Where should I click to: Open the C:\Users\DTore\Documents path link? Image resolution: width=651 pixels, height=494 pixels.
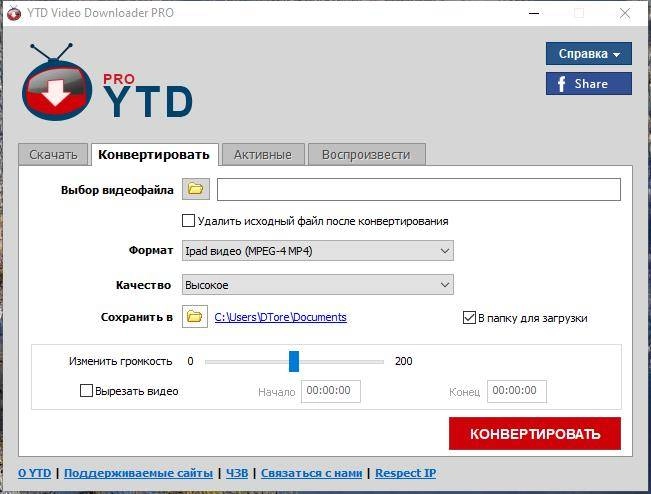tap(280, 317)
